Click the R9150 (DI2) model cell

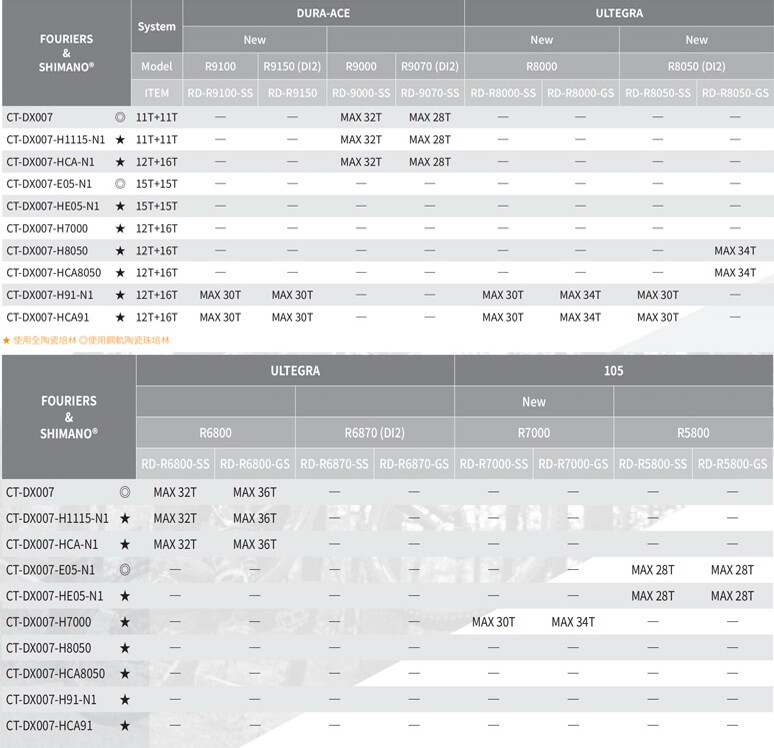292,66
